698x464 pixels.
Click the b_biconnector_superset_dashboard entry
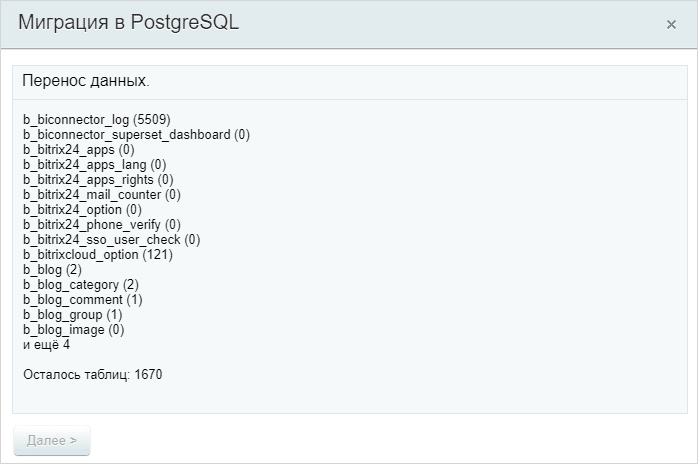(136, 134)
